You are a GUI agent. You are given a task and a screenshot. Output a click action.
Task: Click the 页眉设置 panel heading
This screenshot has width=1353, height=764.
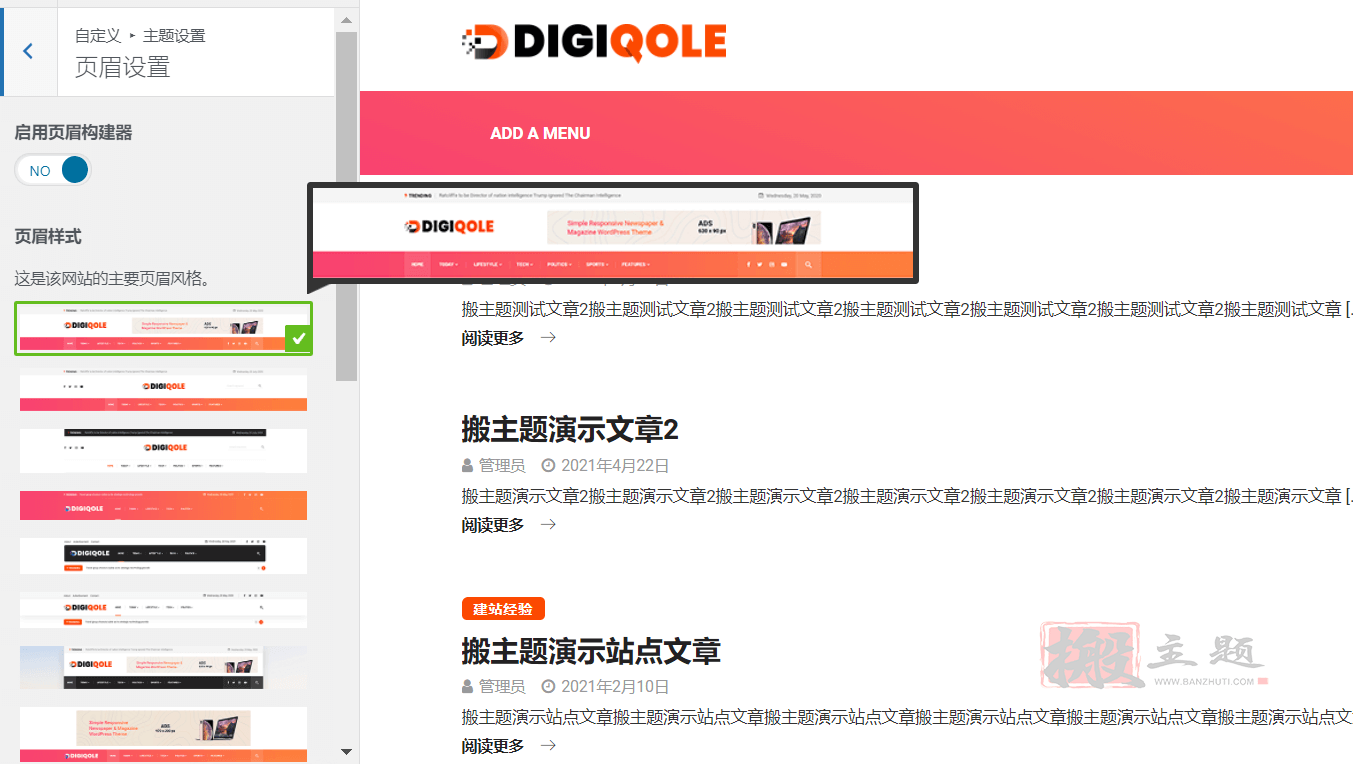coord(123,67)
